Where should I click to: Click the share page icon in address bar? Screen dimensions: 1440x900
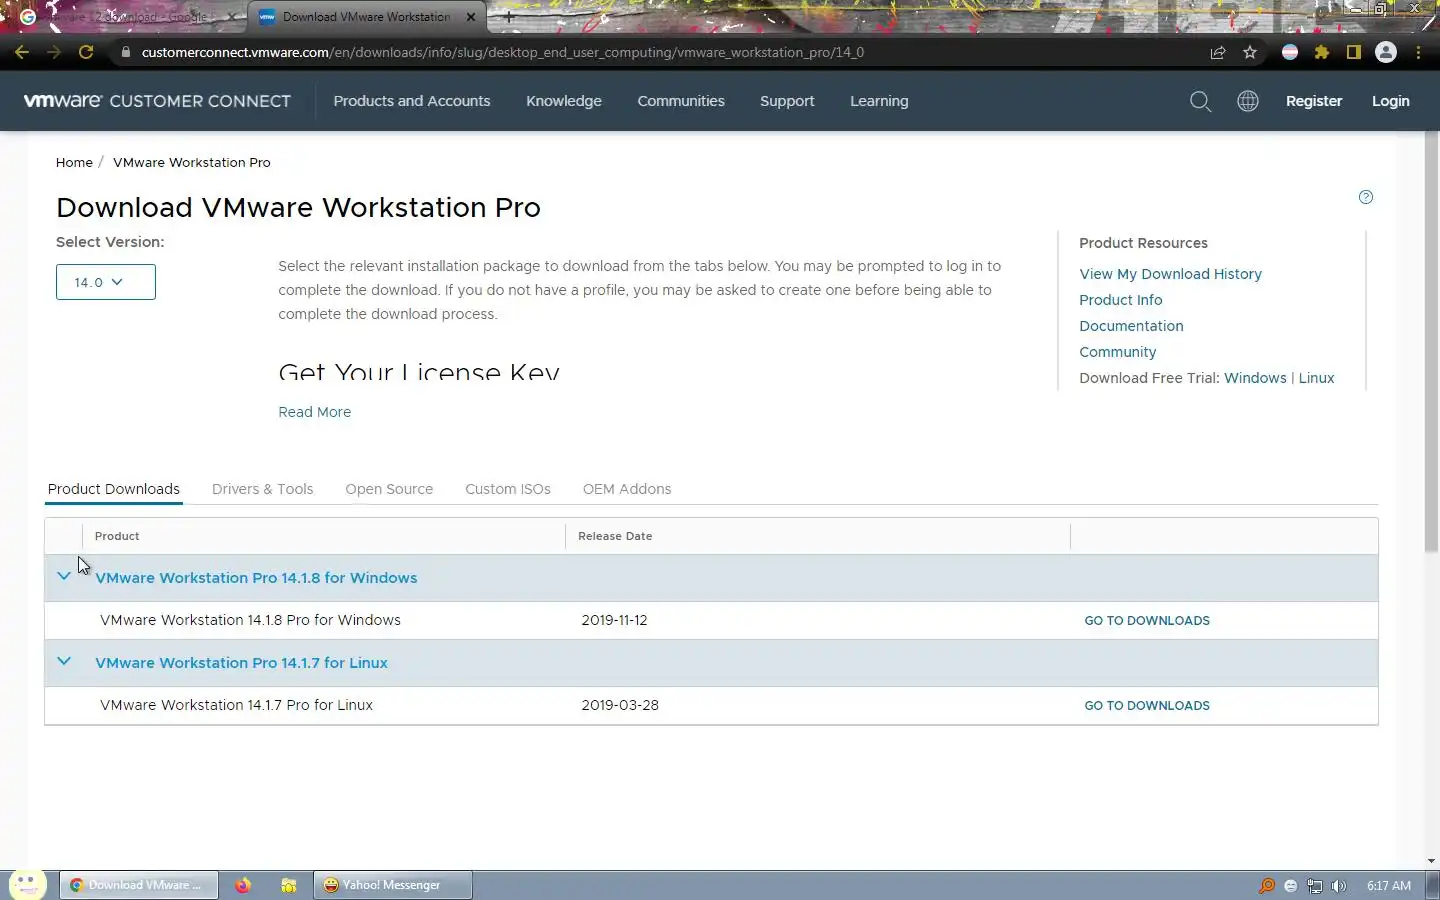point(1218,52)
